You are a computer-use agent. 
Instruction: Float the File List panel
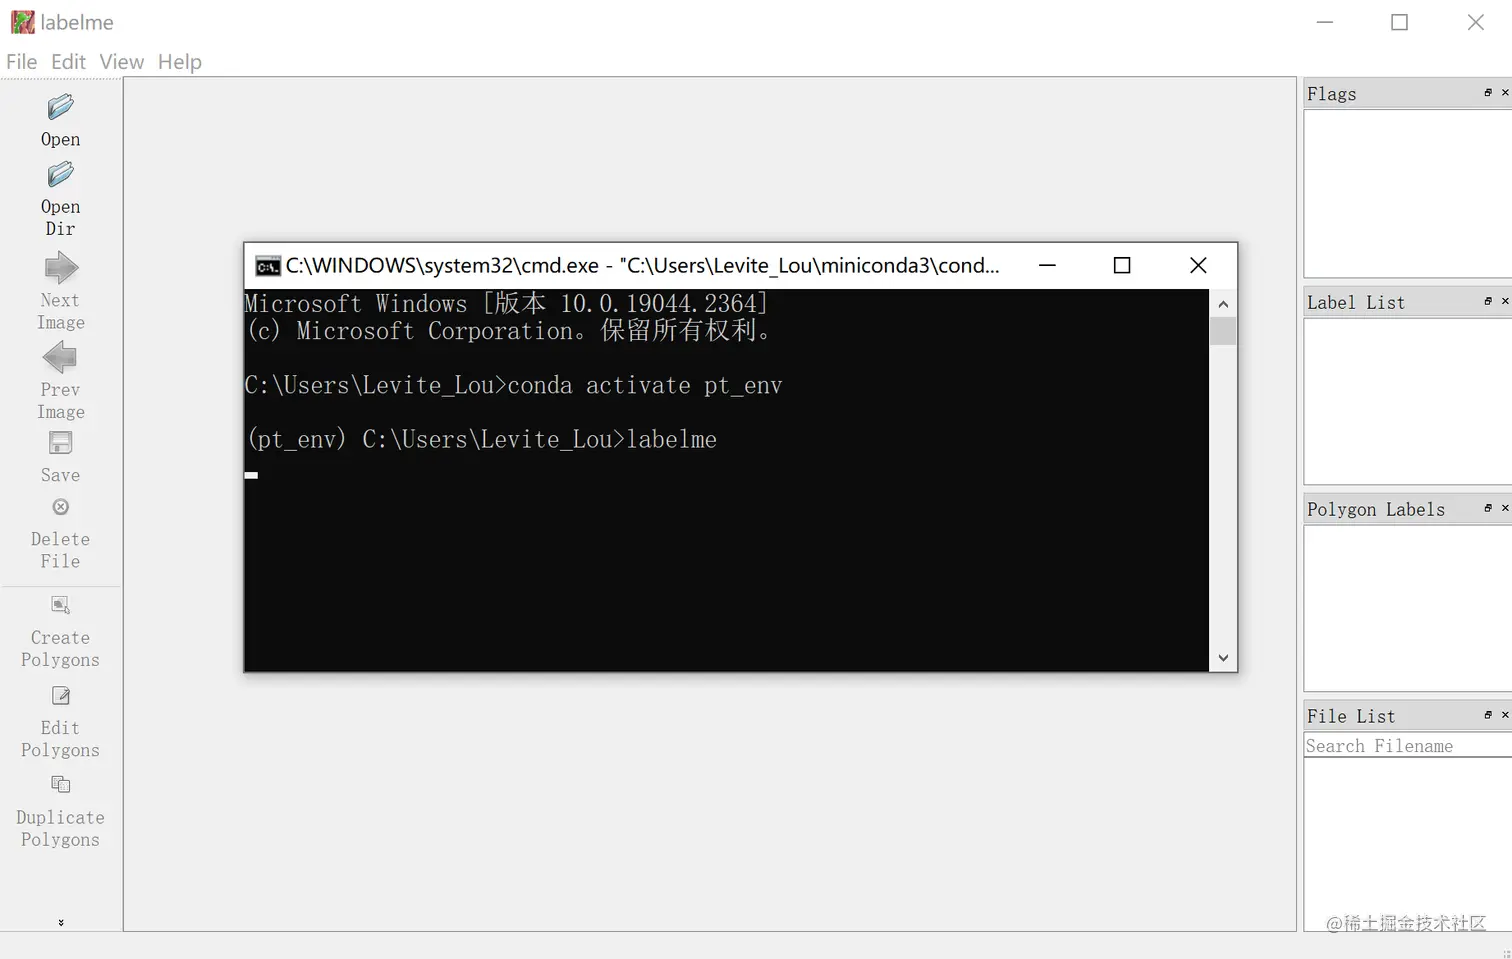pyautogui.click(x=1488, y=715)
